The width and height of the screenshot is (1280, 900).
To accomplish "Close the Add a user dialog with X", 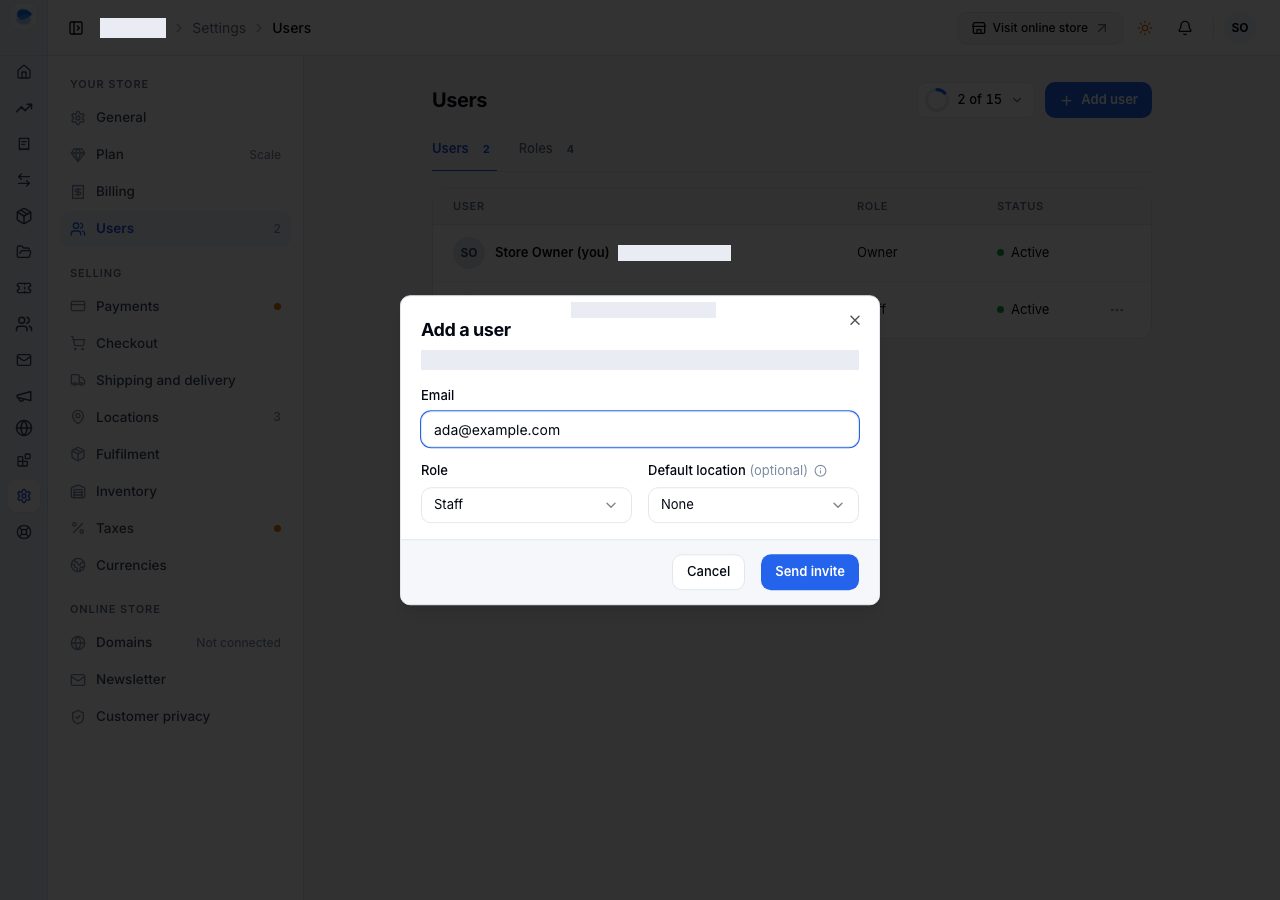I will click(x=855, y=320).
